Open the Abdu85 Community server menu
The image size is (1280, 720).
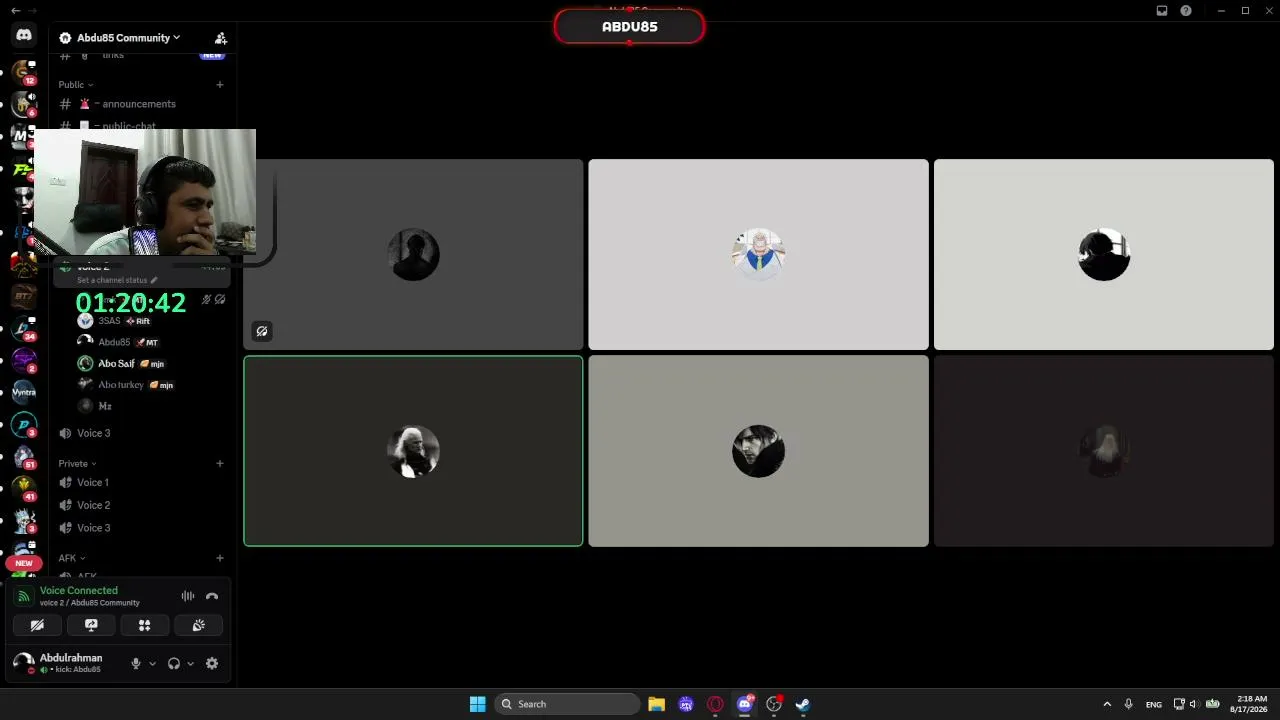[129, 38]
